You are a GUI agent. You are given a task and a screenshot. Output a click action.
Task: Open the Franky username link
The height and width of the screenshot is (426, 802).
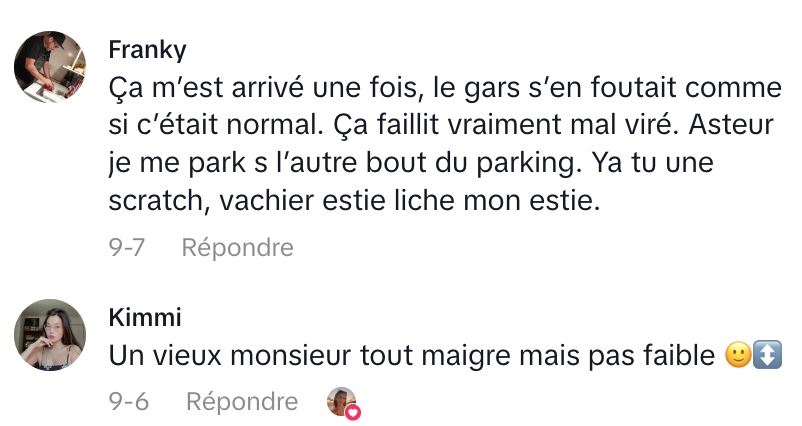click(x=147, y=50)
